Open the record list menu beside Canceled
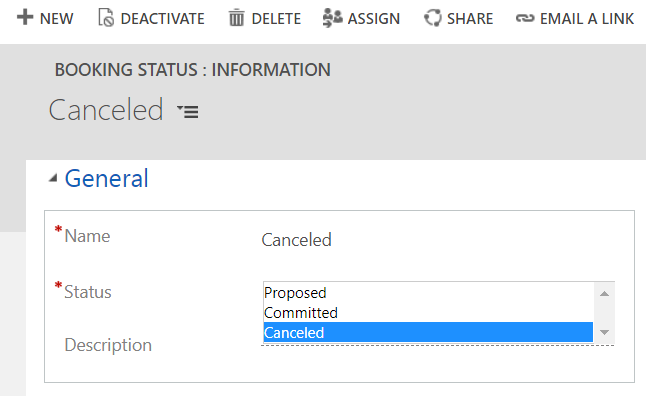 [x=188, y=112]
